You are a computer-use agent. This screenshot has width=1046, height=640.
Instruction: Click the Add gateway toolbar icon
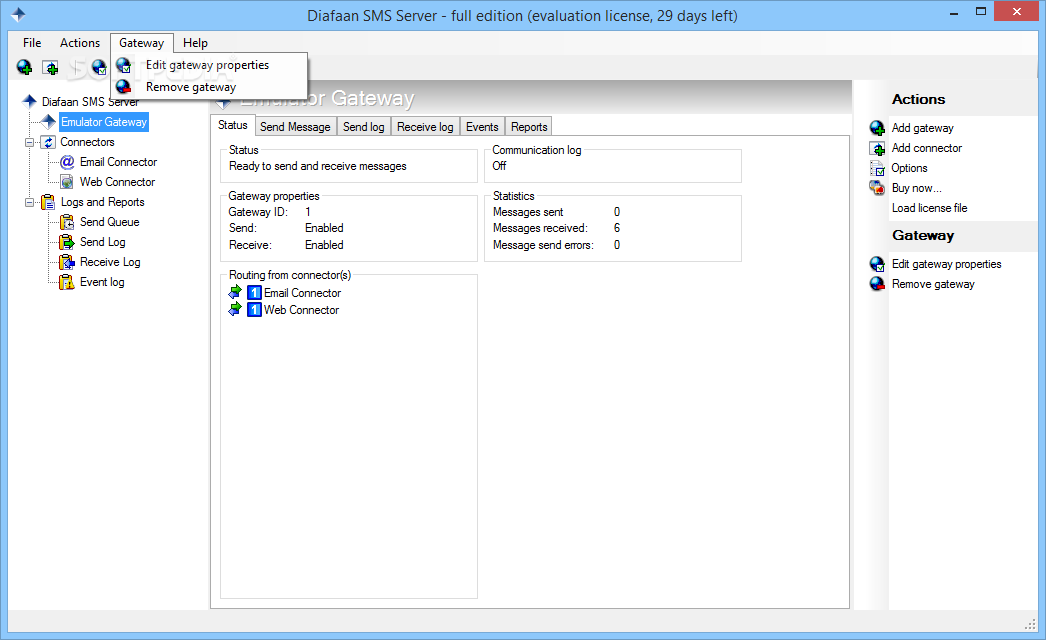click(25, 67)
